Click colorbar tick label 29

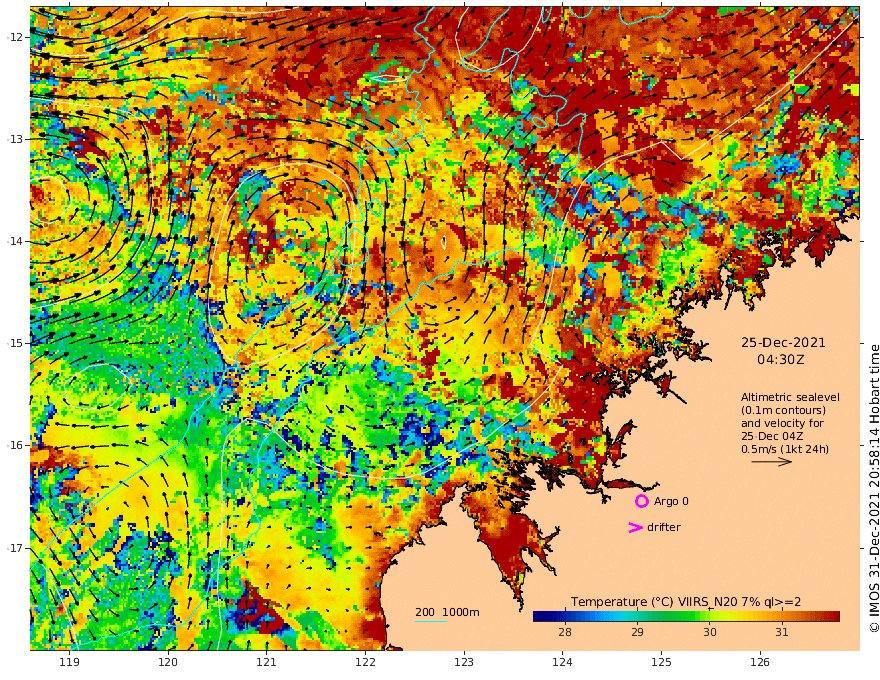(637, 632)
